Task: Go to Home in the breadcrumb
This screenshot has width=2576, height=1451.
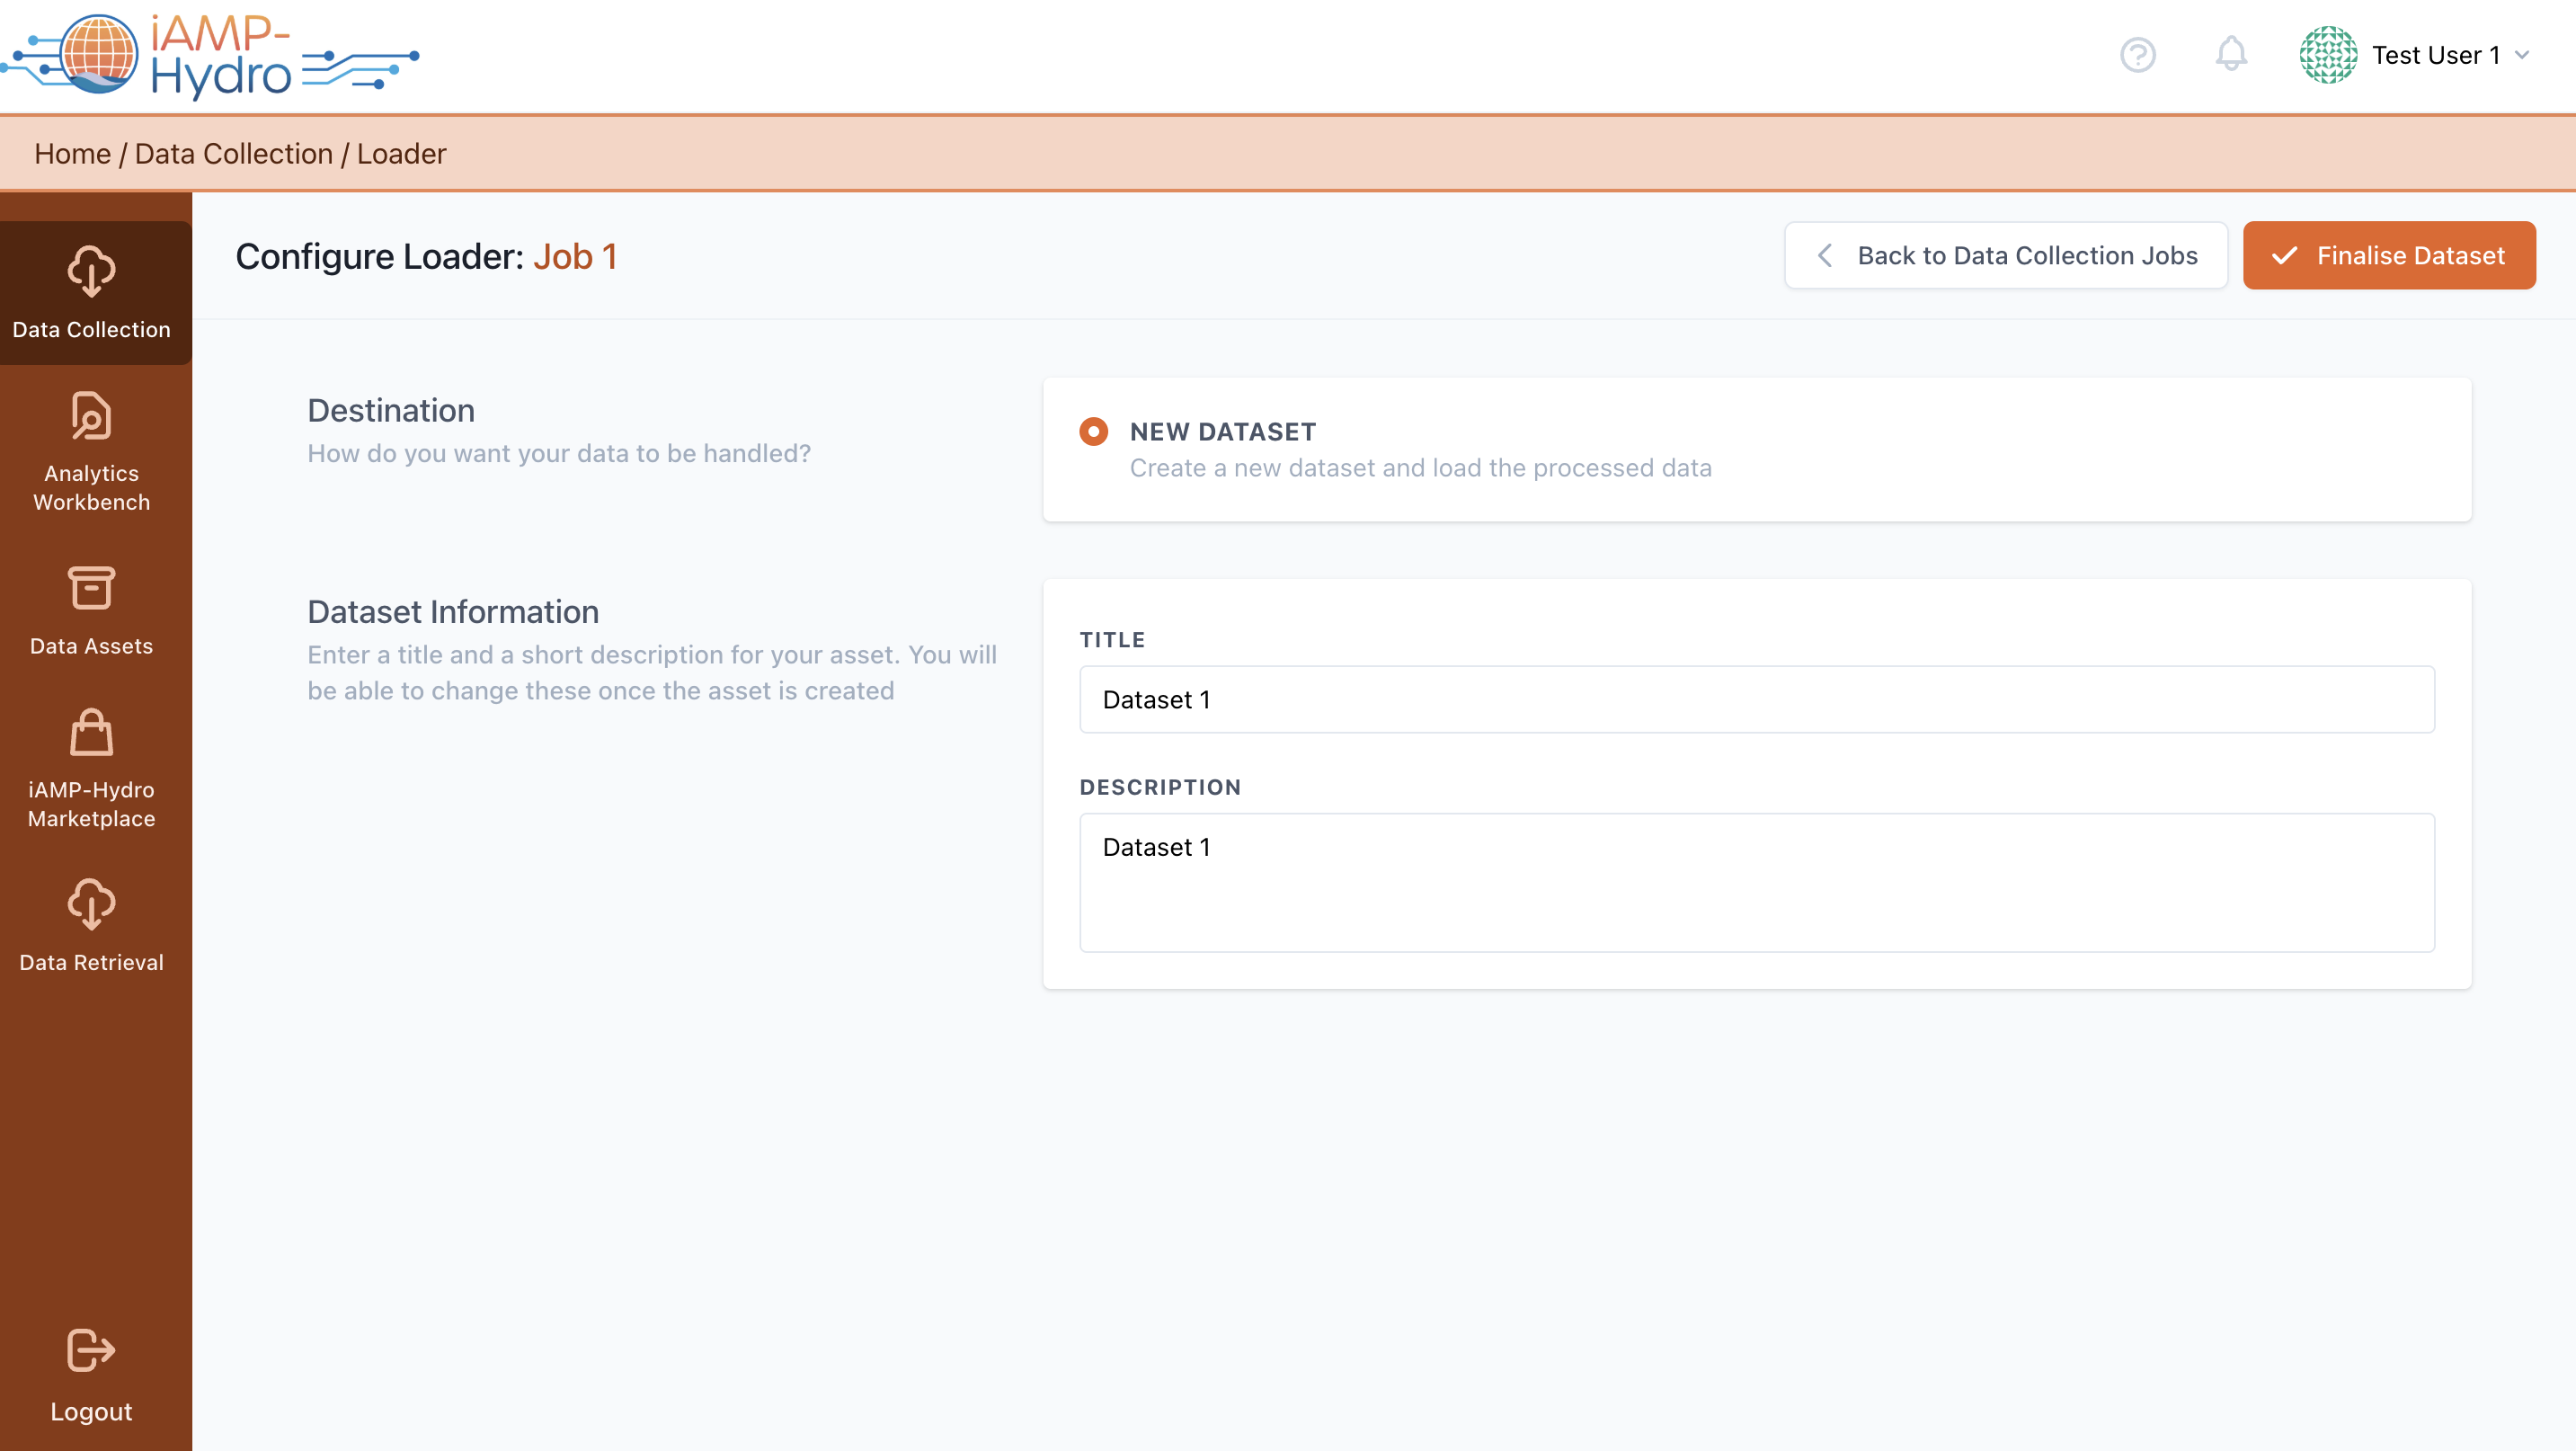Action: [x=72, y=154]
